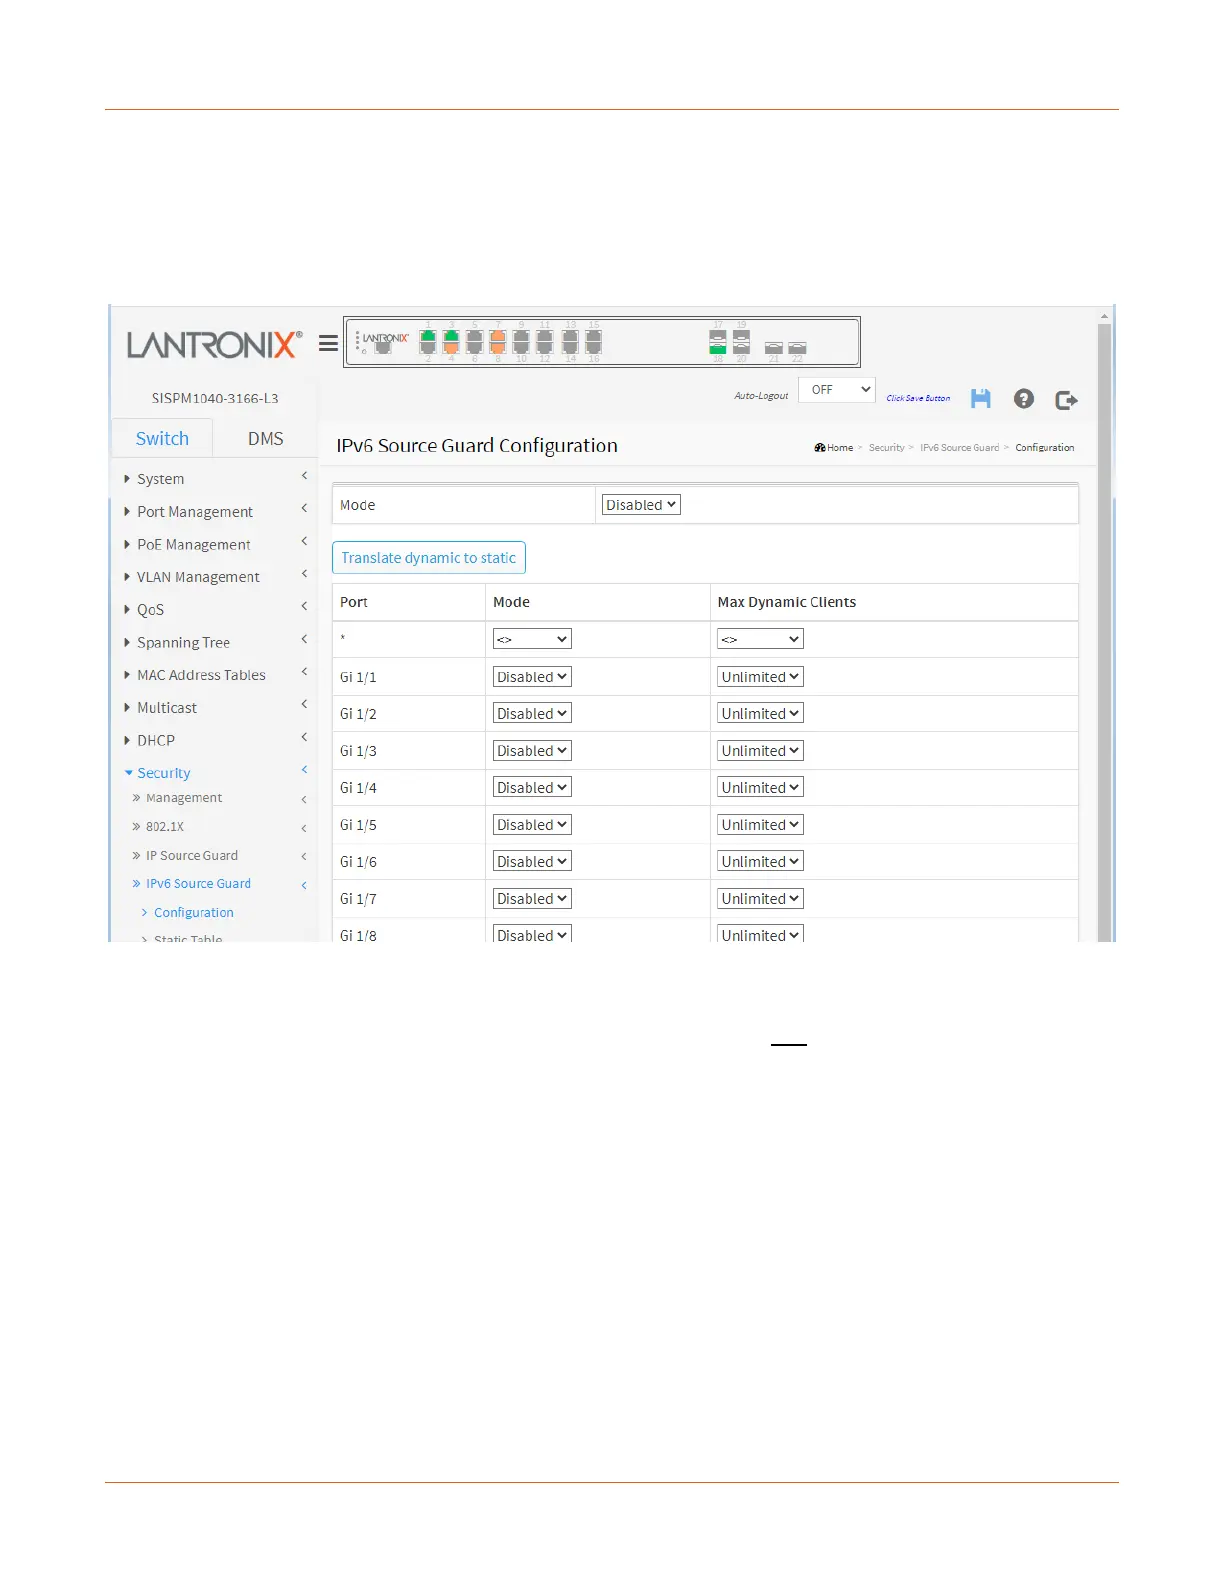Click the SISPM1040-3166-L3 model label
Viewport: 1224px width, 1584px height.
pos(215,398)
